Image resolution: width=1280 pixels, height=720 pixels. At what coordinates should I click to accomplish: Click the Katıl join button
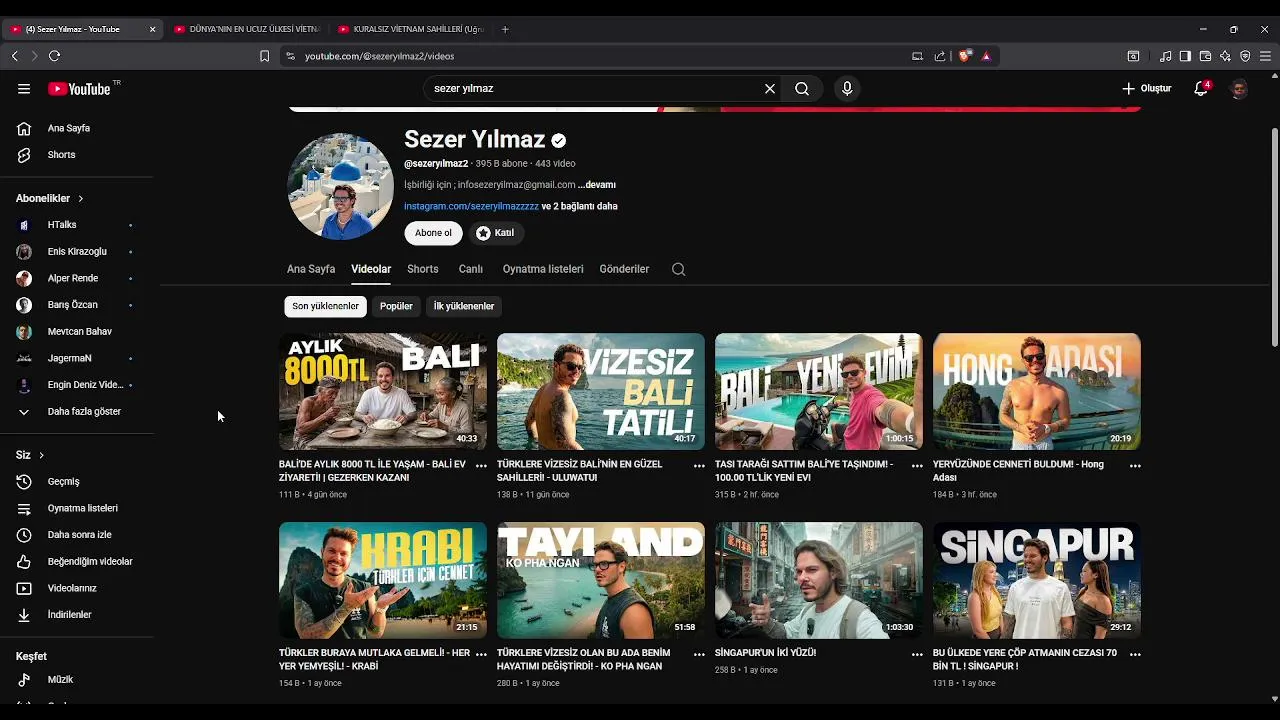[496, 233]
